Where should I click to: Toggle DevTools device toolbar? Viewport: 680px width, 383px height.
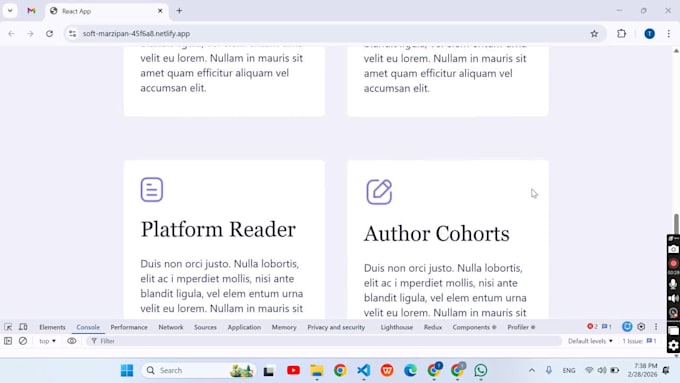click(x=23, y=327)
